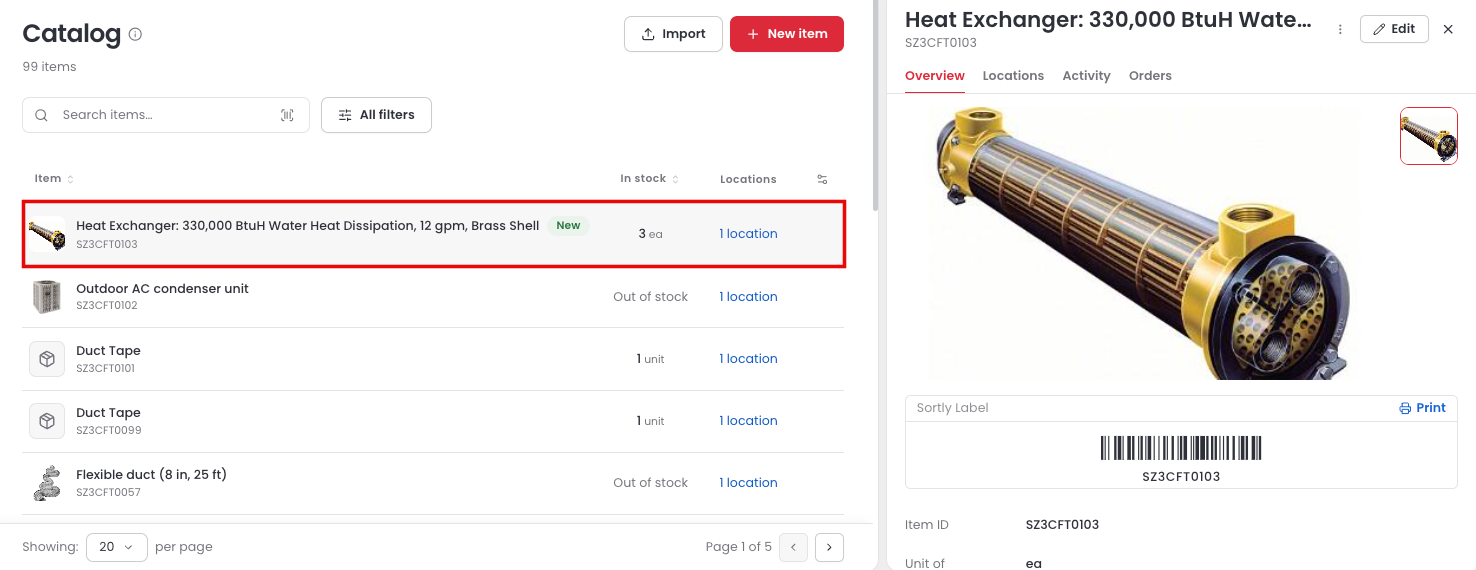Click the large heat exchanger product image
Image resolution: width=1476 pixels, height=570 pixels.
1142,243
